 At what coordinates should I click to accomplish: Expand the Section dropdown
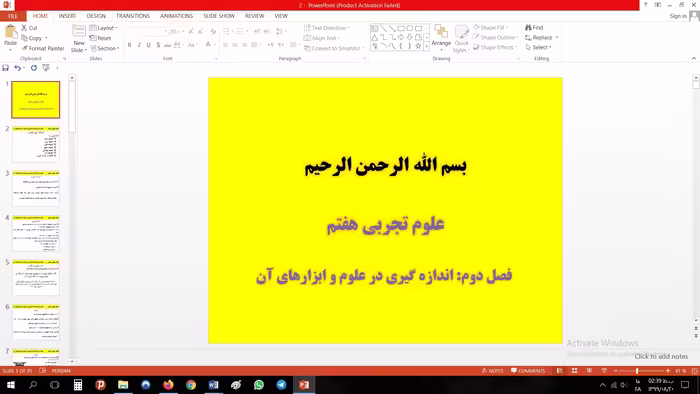tap(105, 48)
